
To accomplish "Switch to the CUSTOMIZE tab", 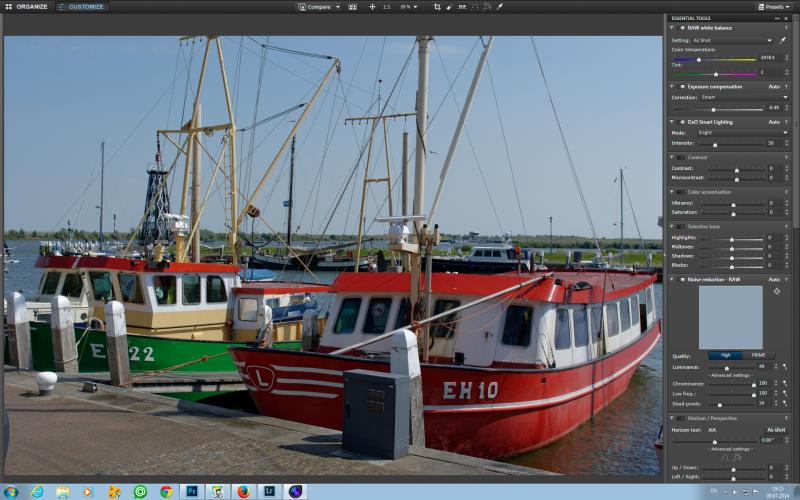I will point(81,7).
